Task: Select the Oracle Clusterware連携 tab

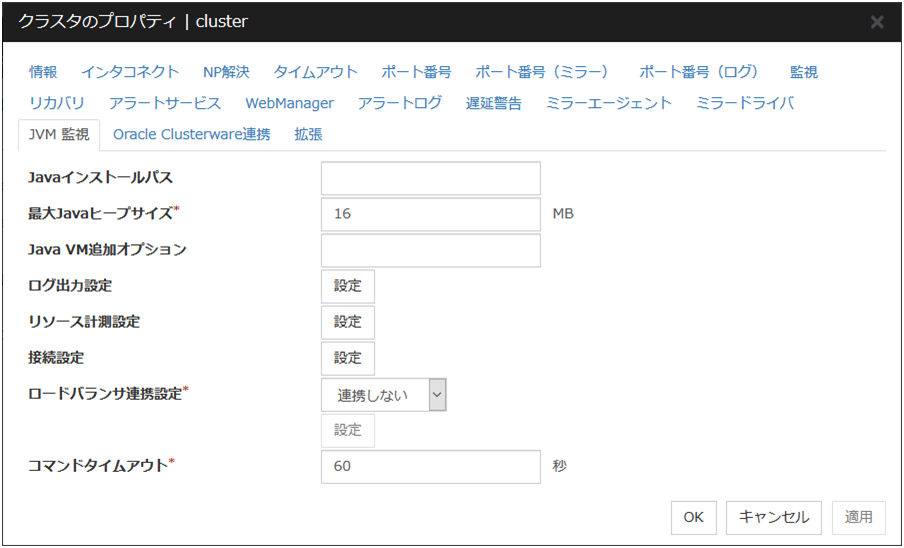Action: [x=191, y=134]
